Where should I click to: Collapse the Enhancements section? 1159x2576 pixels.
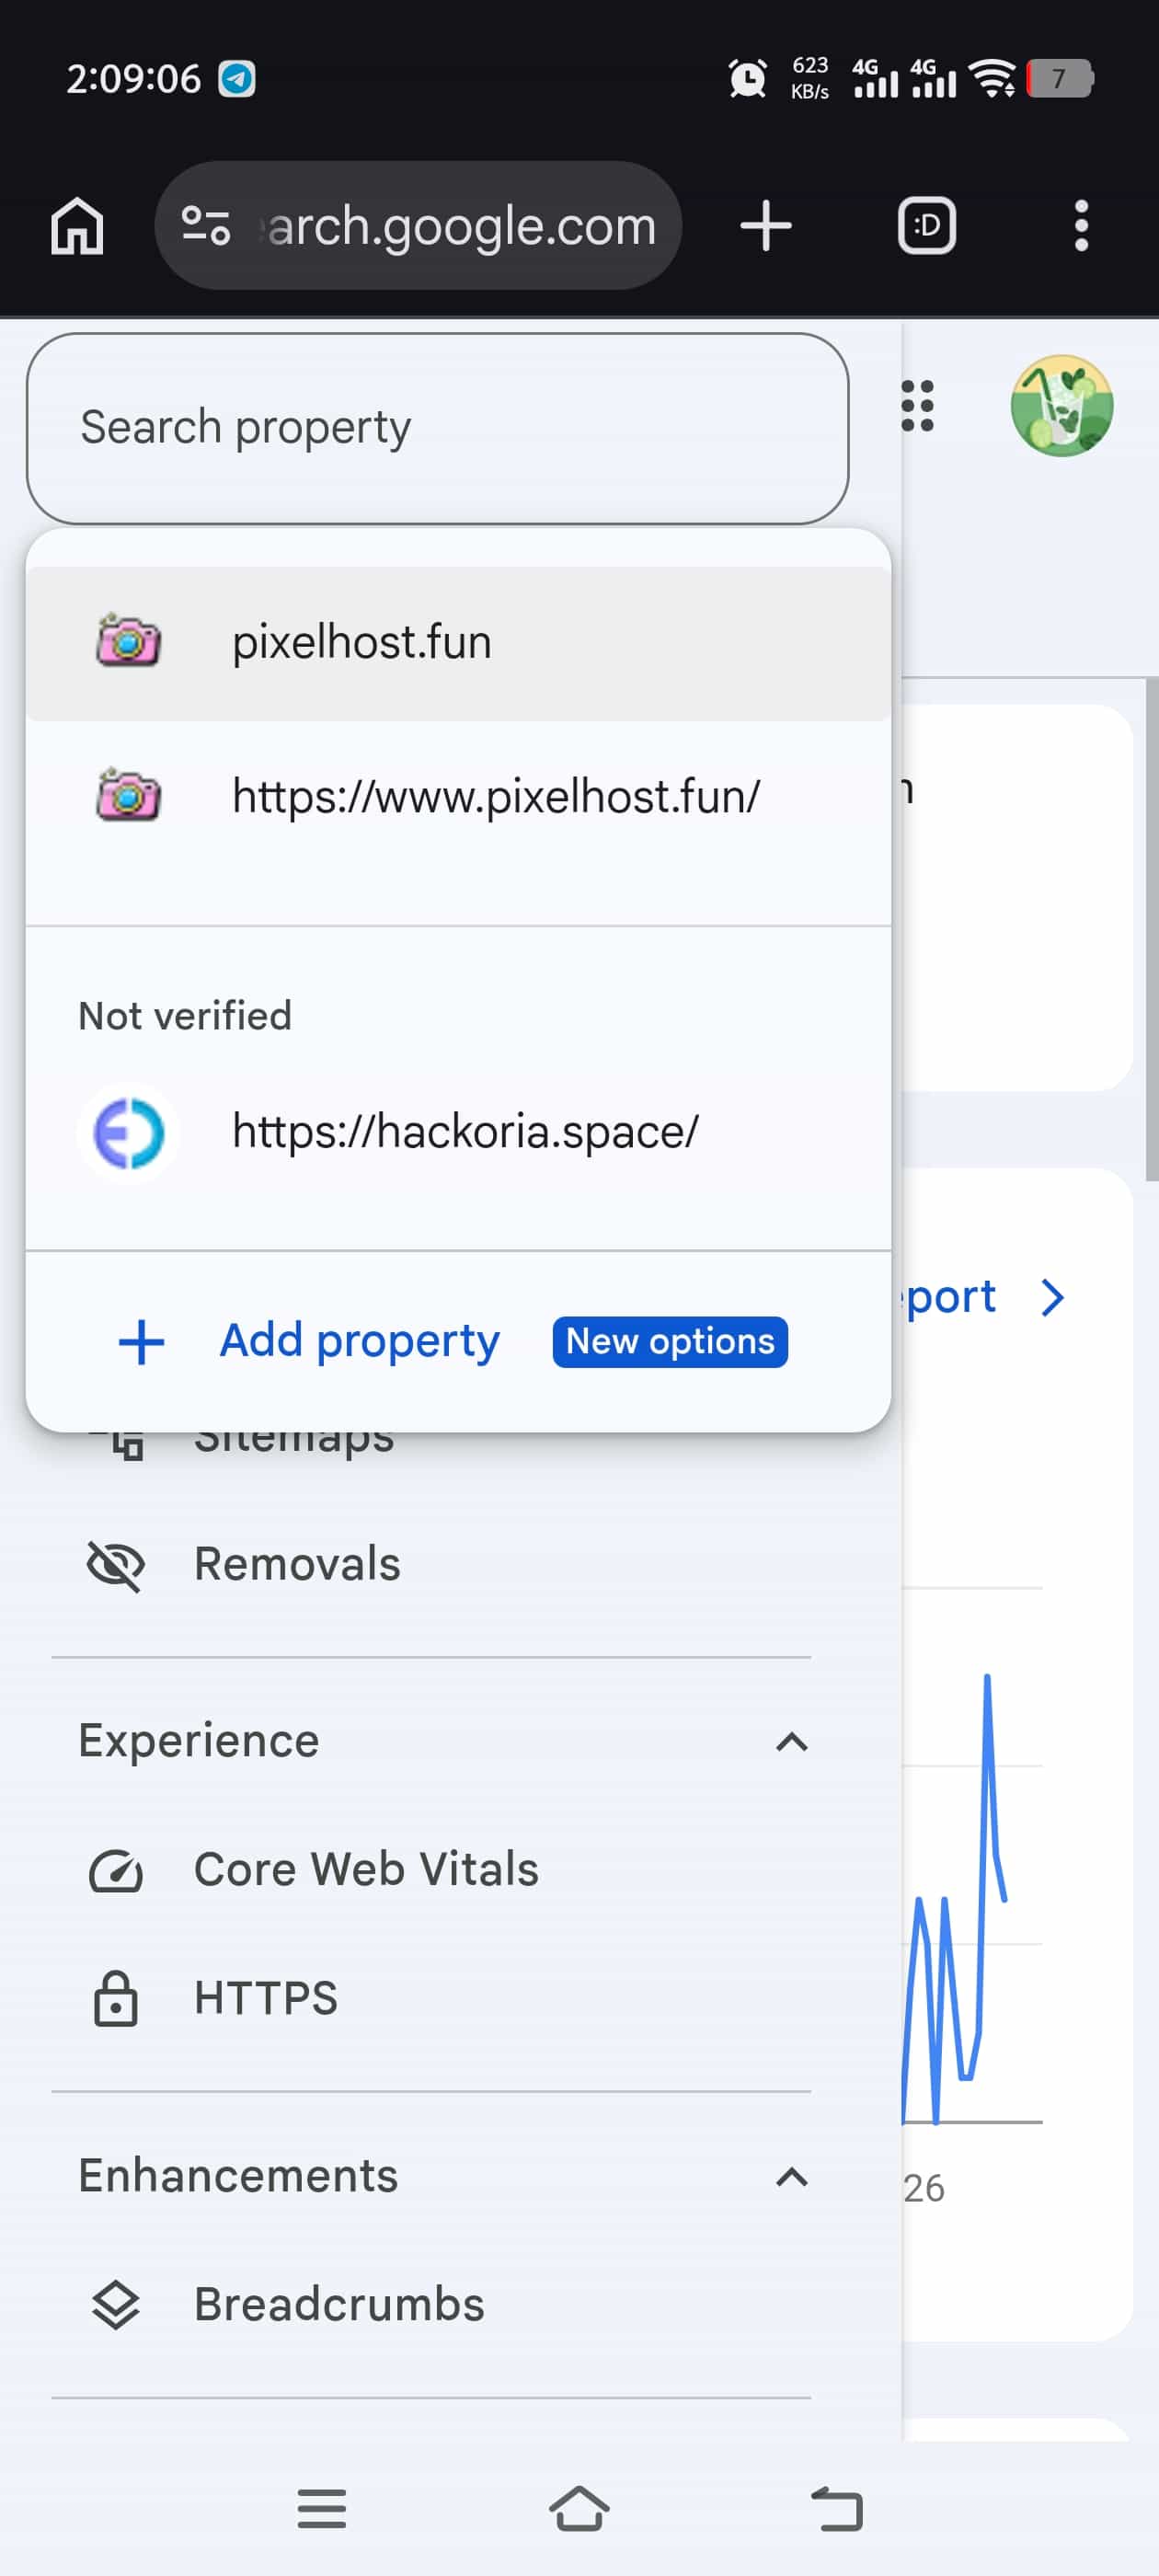pyautogui.click(x=791, y=2177)
